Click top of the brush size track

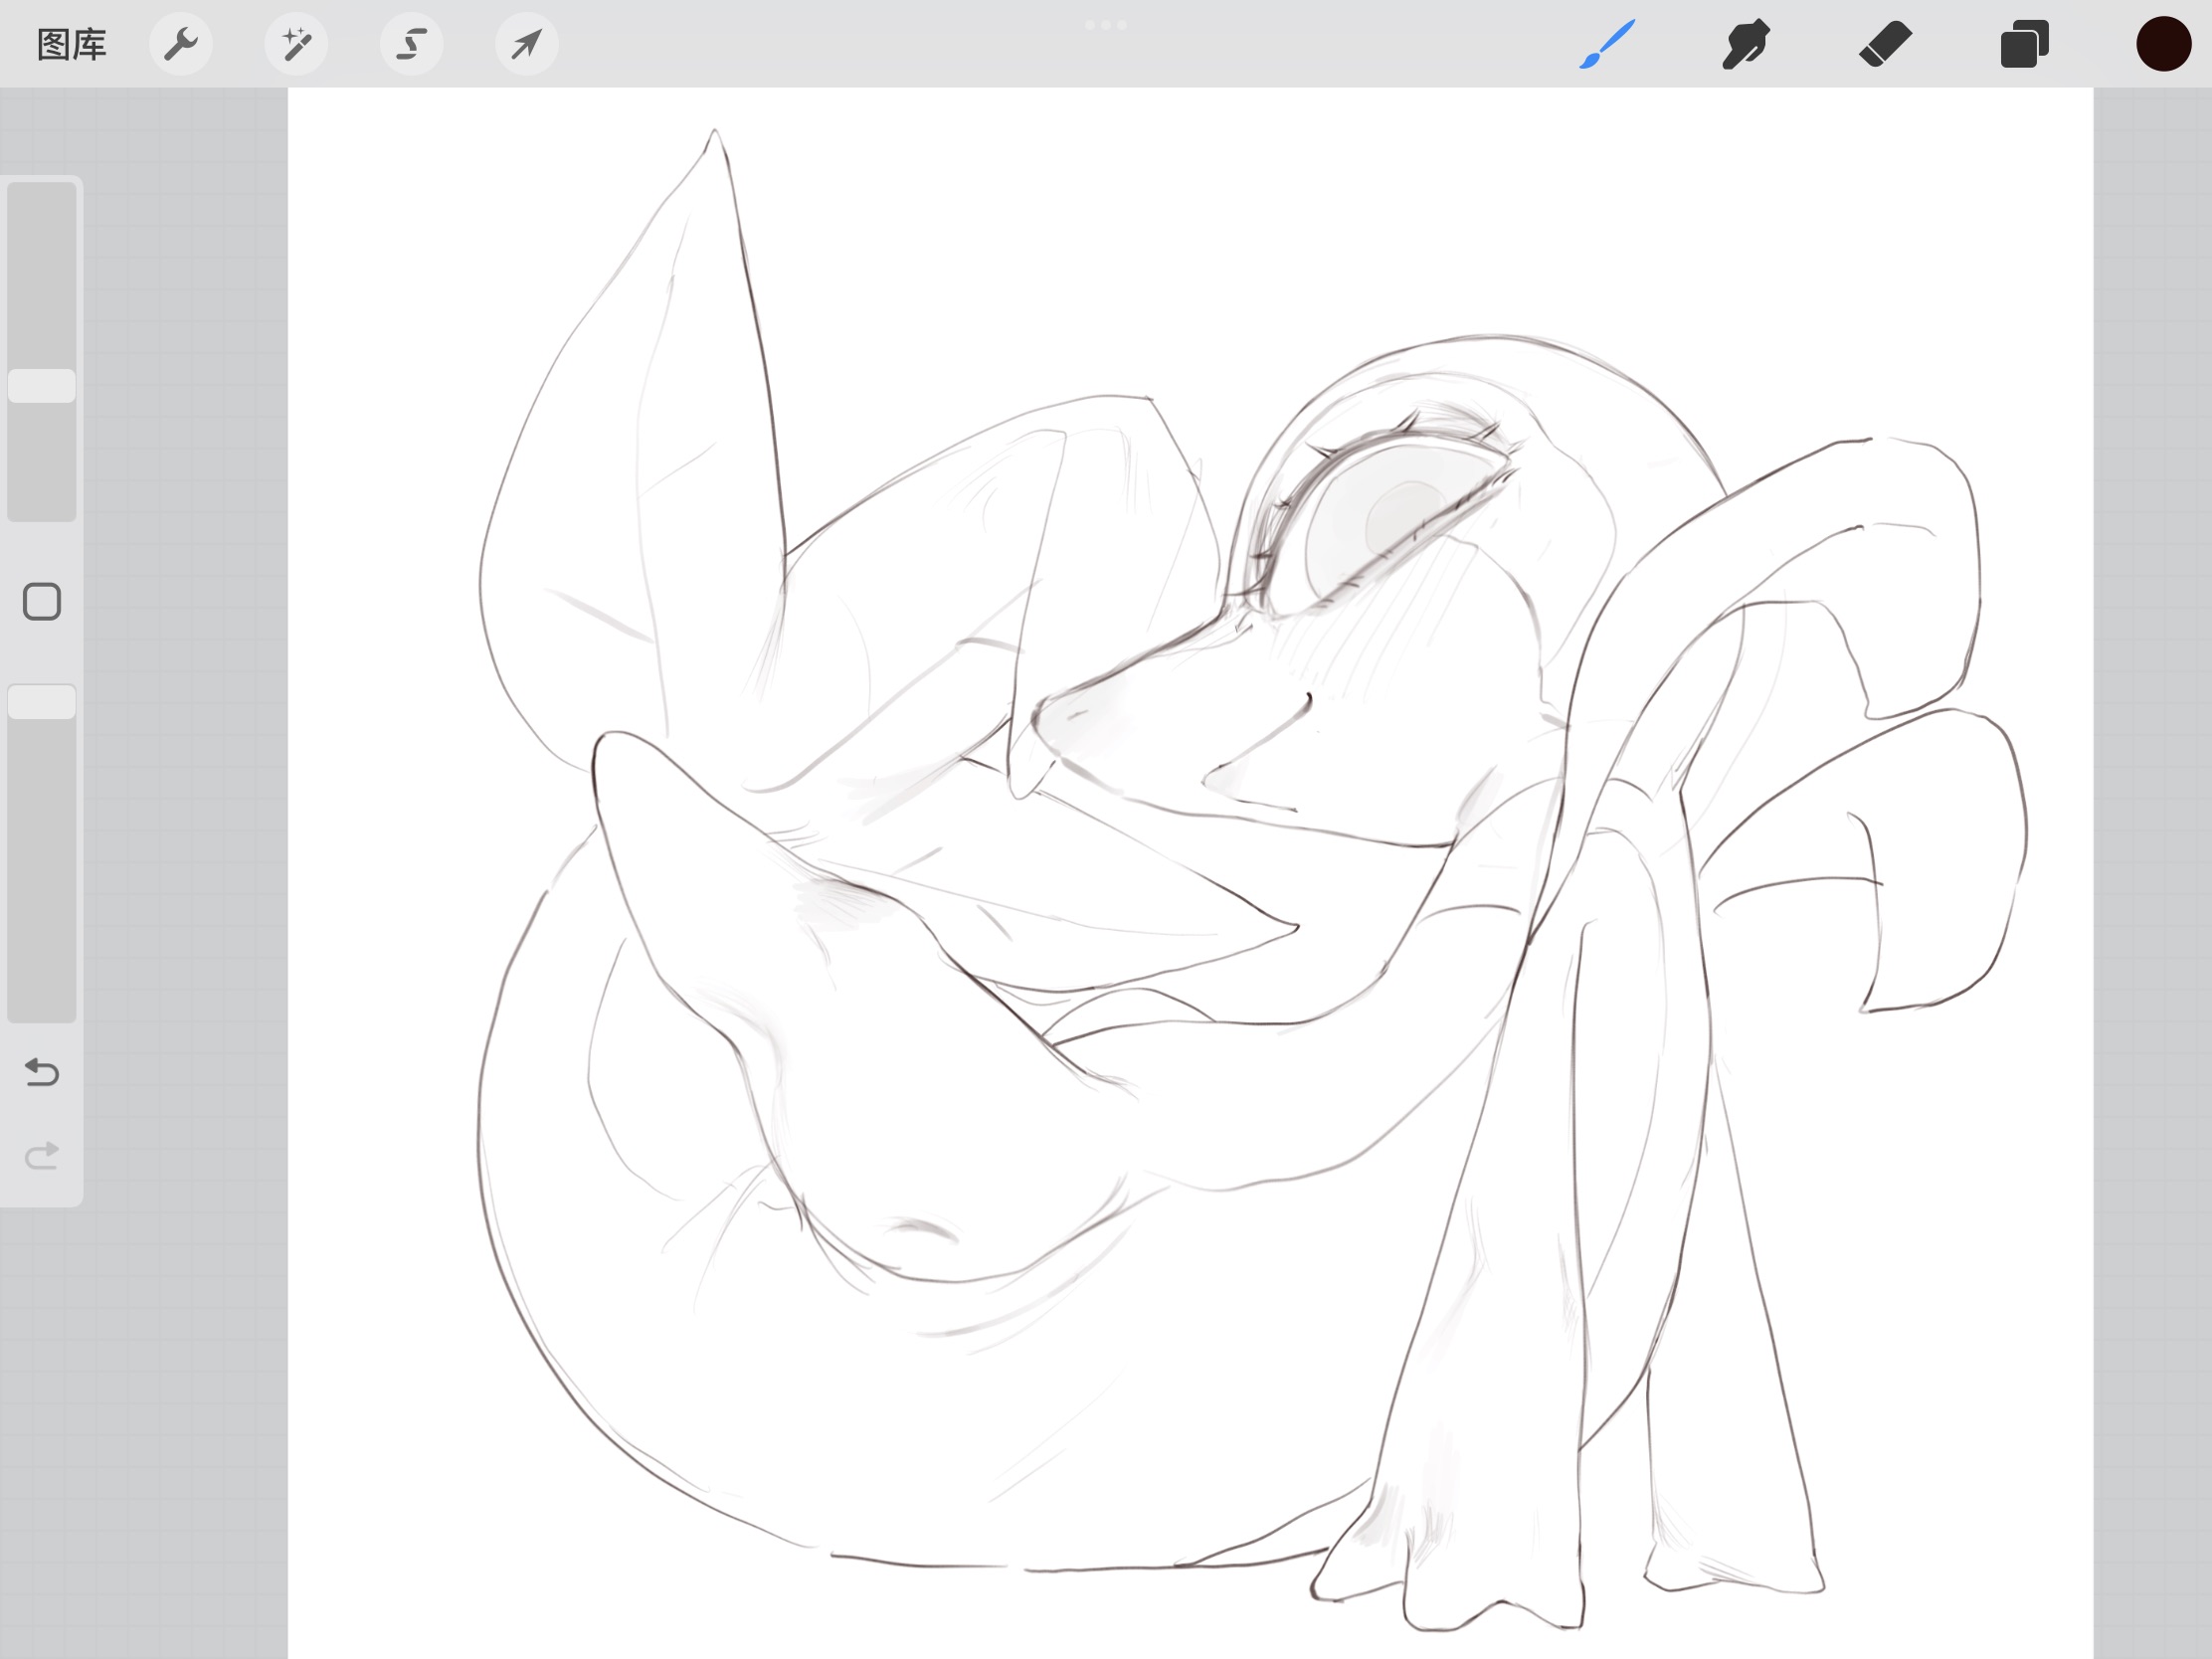click(42, 200)
